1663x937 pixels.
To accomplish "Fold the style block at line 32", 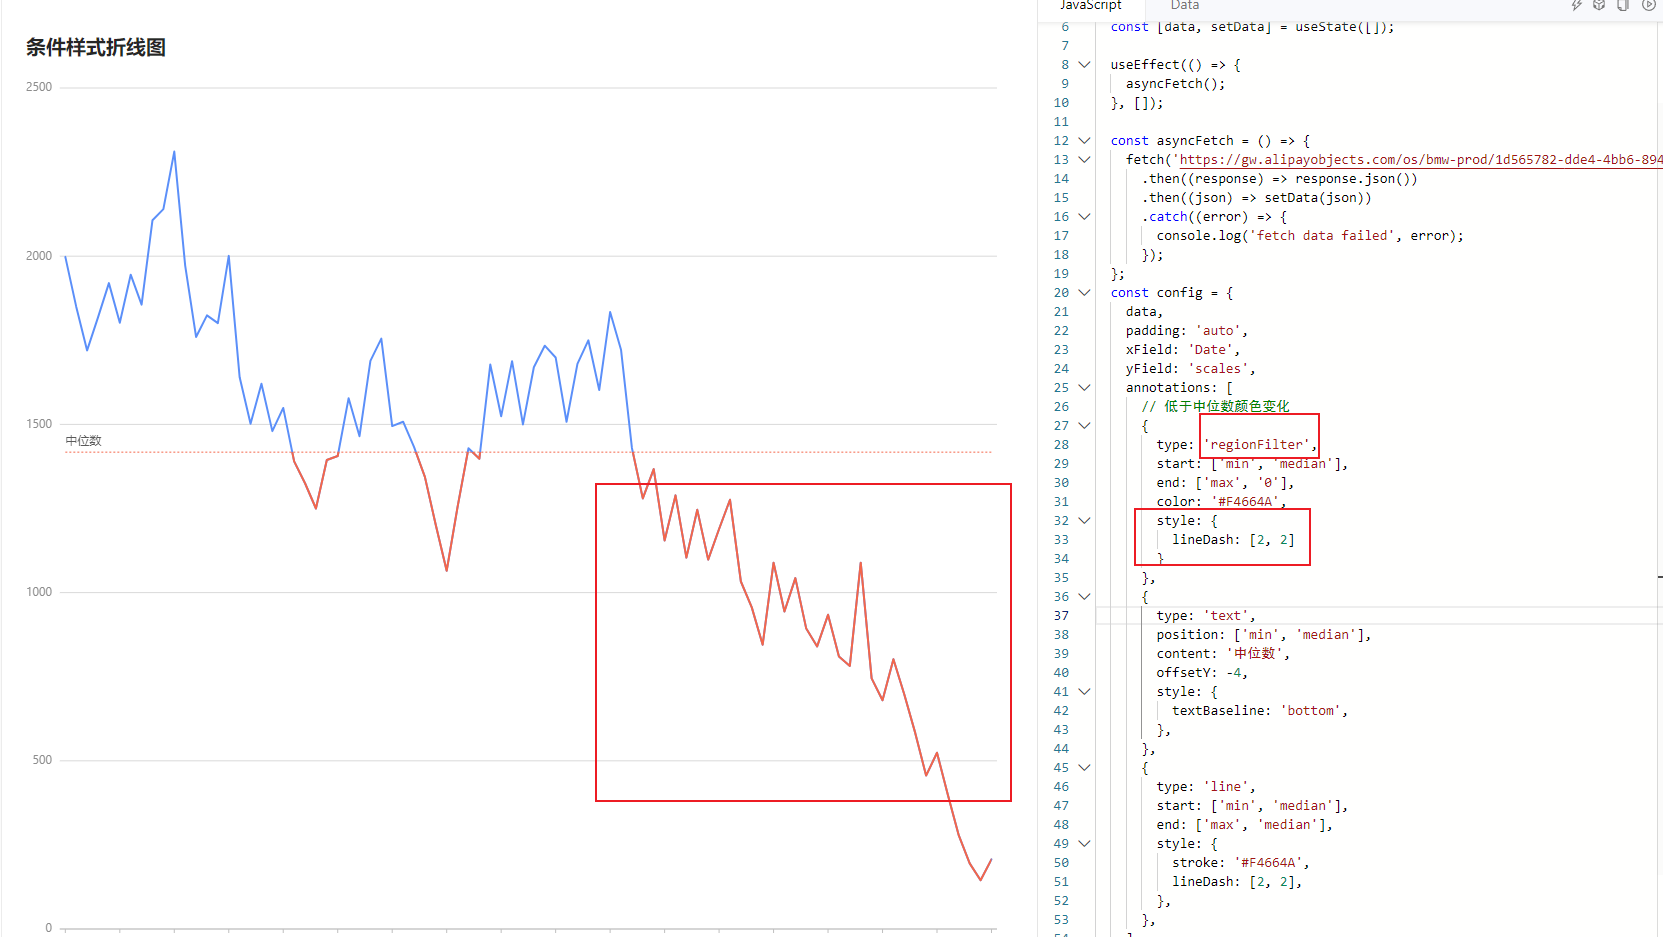I will tap(1084, 520).
